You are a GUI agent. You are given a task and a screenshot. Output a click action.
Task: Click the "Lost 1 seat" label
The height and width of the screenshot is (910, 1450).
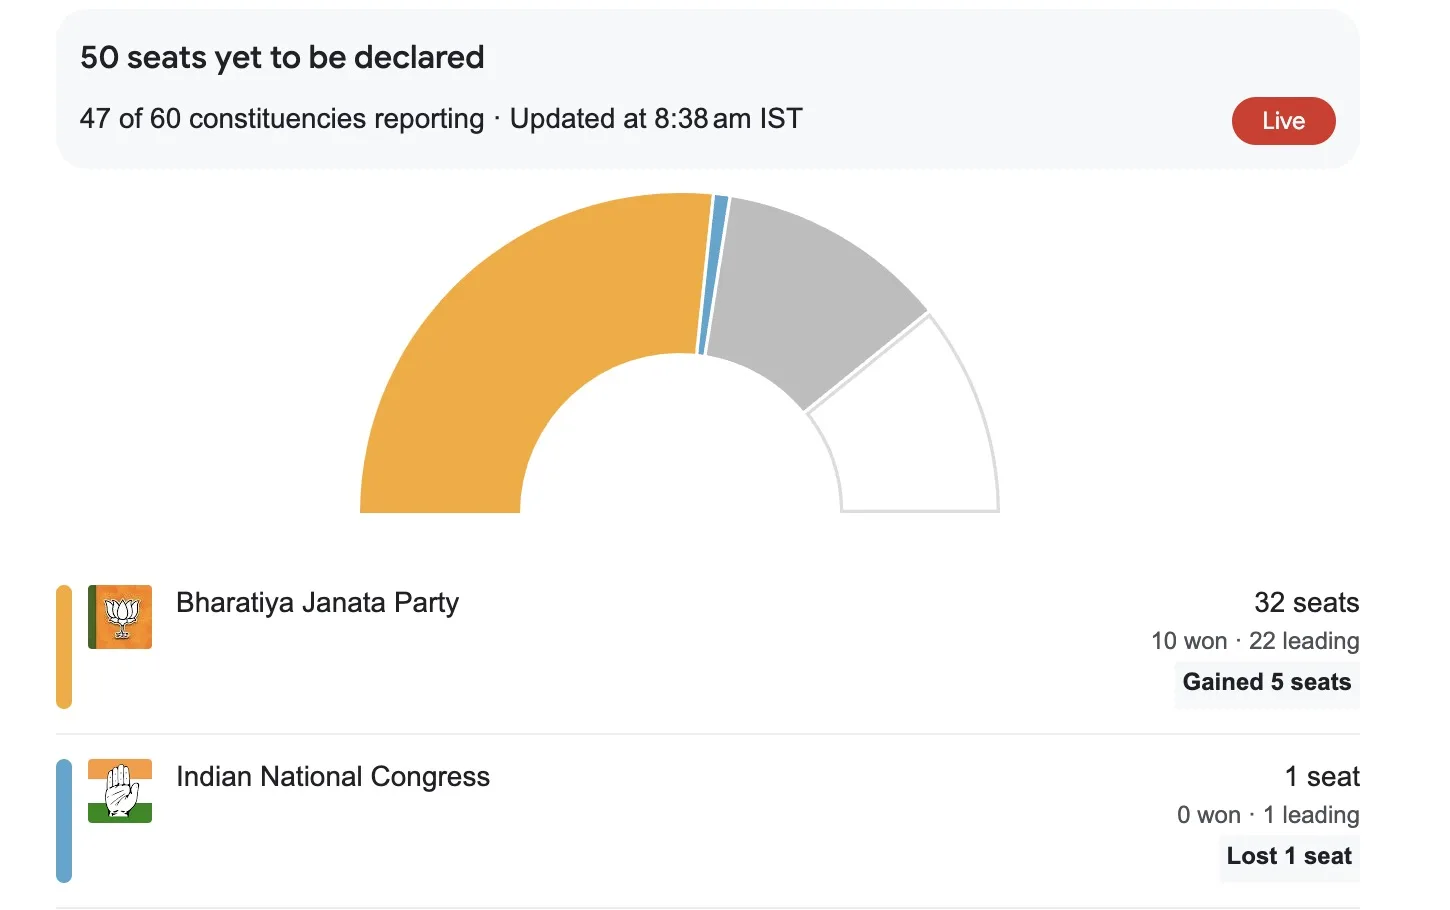[1289, 857]
